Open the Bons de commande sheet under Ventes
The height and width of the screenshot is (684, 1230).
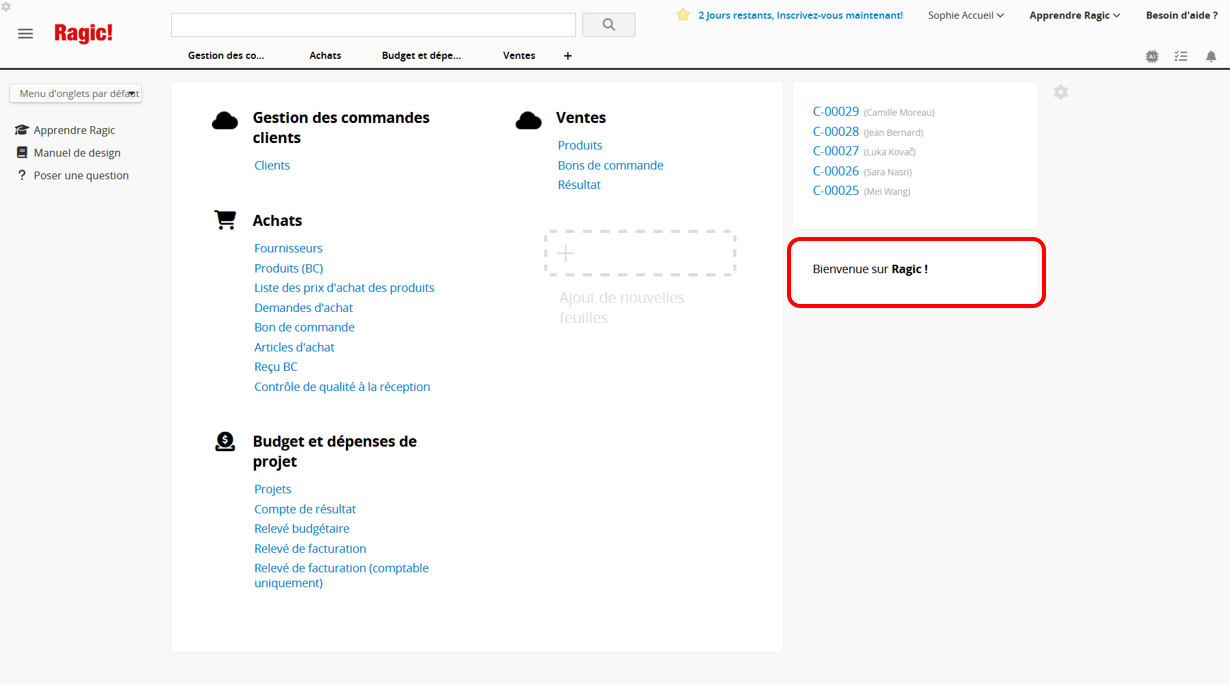click(x=610, y=166)
